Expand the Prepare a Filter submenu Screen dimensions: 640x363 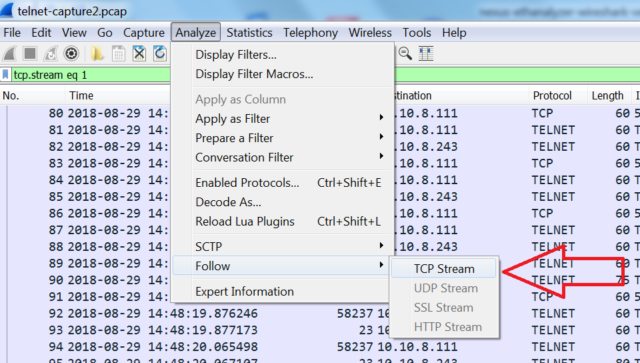click(x=282, y=138)
